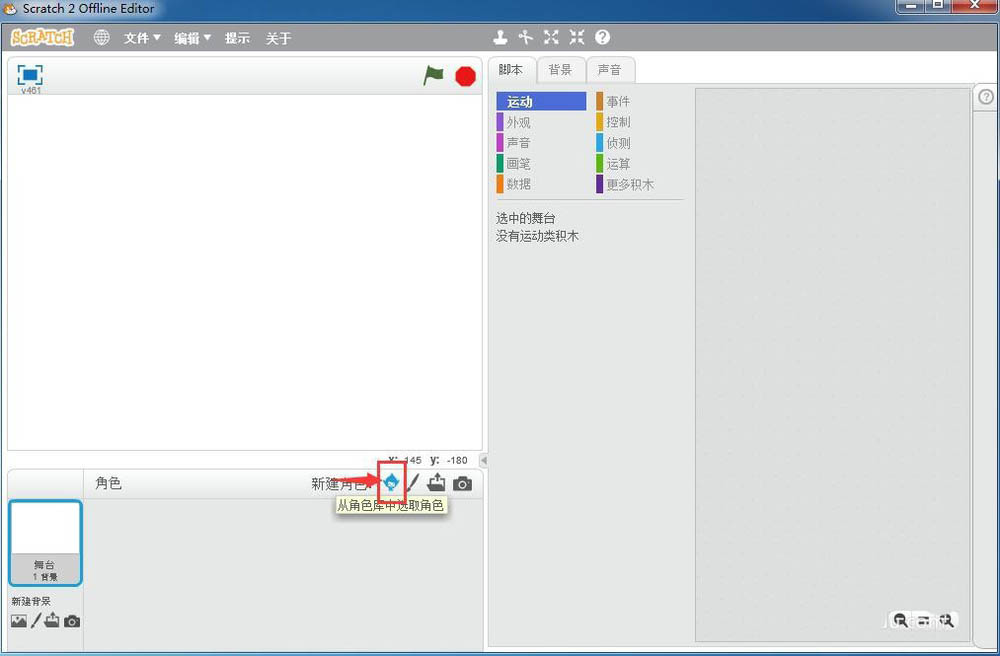The height and width of the screenshot is (656, 1000).
Task: Paint a new sprite with the brush icon
Action: pyautogui.click(x=413, y=483)
